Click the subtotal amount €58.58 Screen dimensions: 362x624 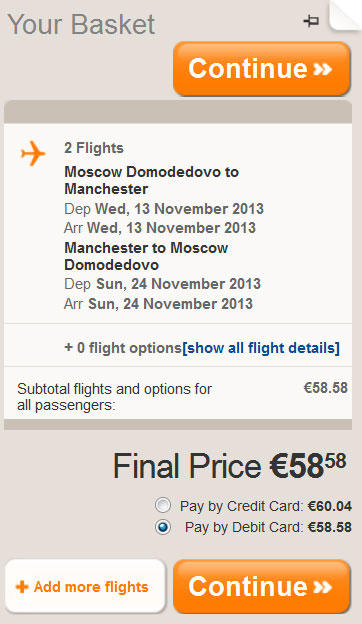click(x=325, y=388)
